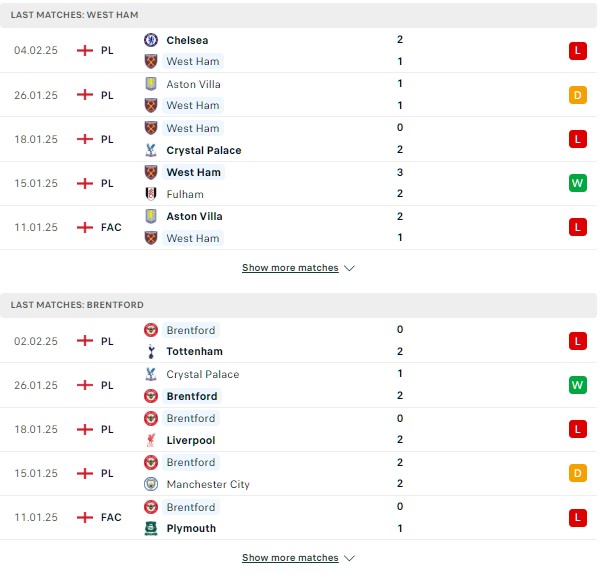This screenshot has width=602, height=579.
Task: Open the Last Matches: Brentford header
Action: (x=298, y=305)
